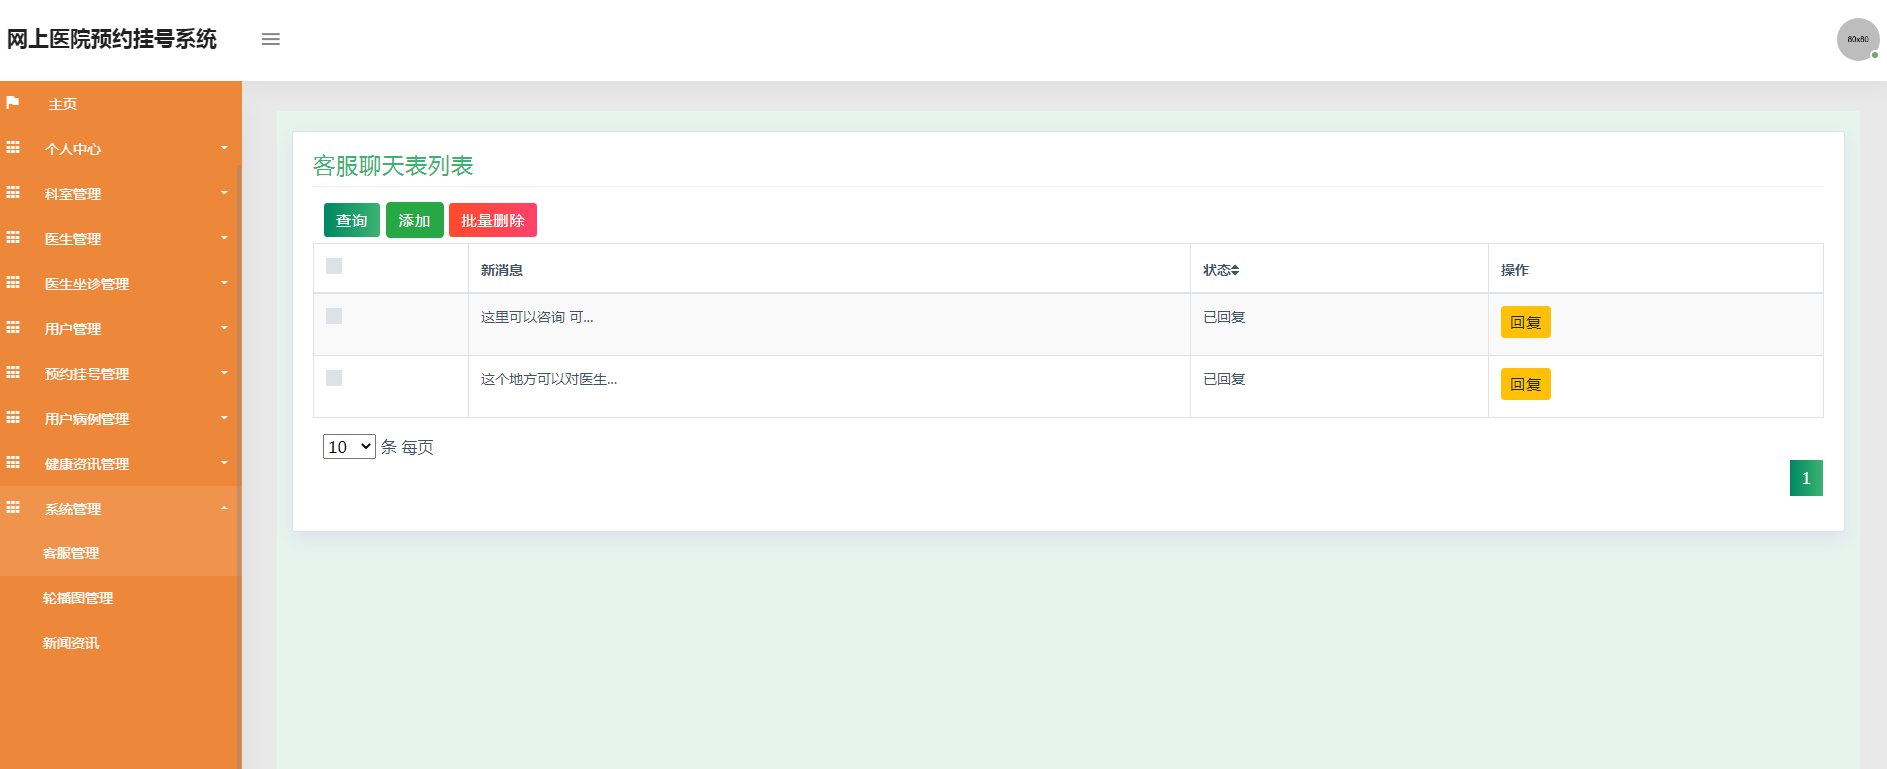This screenshot has height=769, width=1887.
Task: Open 客服管理 submenu item
Action: tap(71, 553)
